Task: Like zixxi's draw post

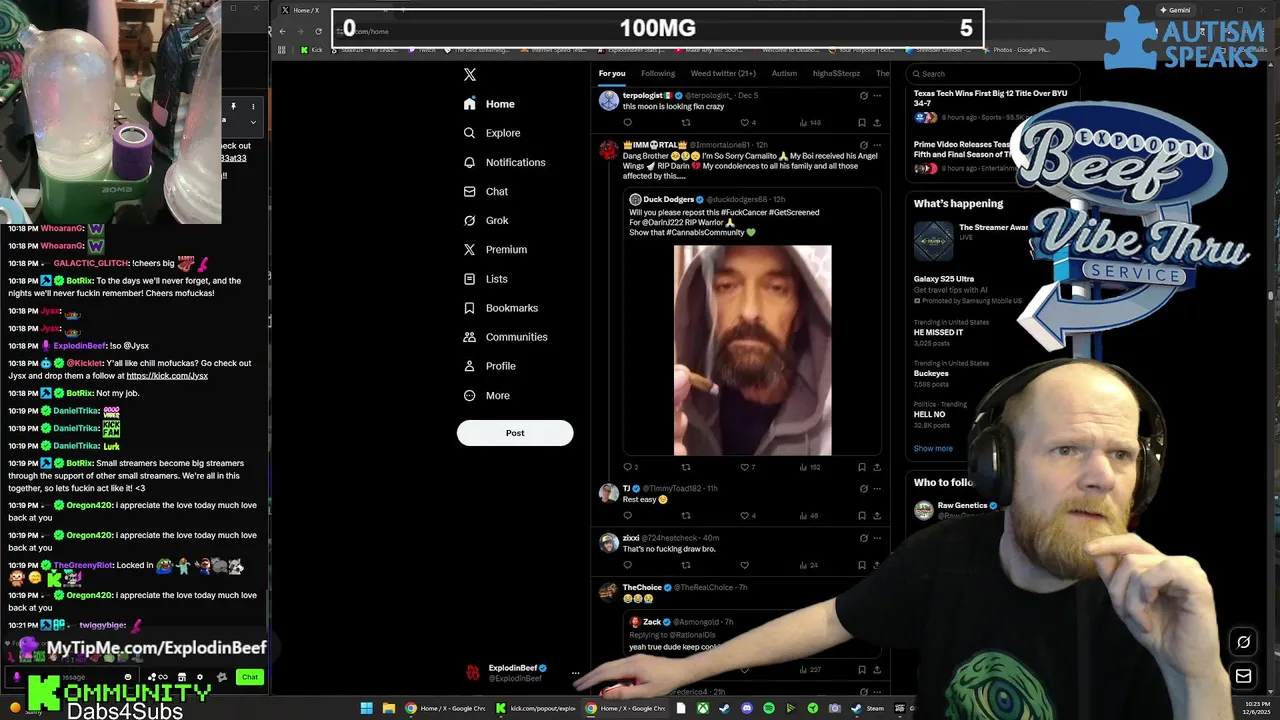Action: coord(744,565)
